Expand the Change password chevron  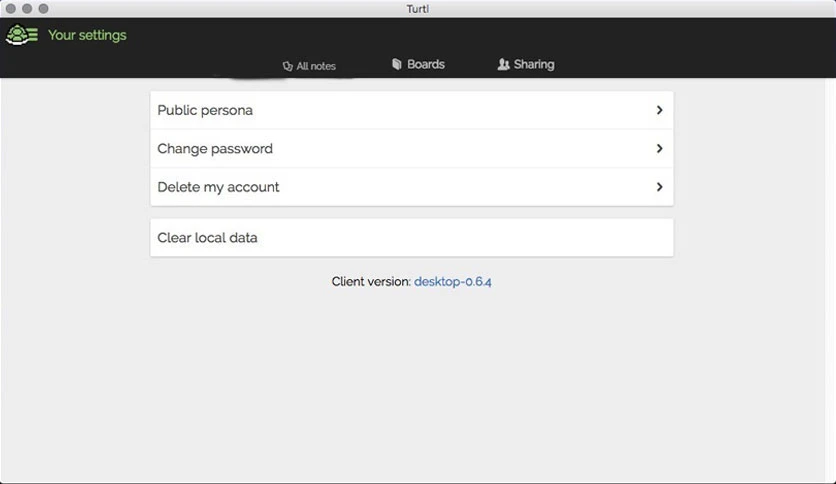(660, 148)
